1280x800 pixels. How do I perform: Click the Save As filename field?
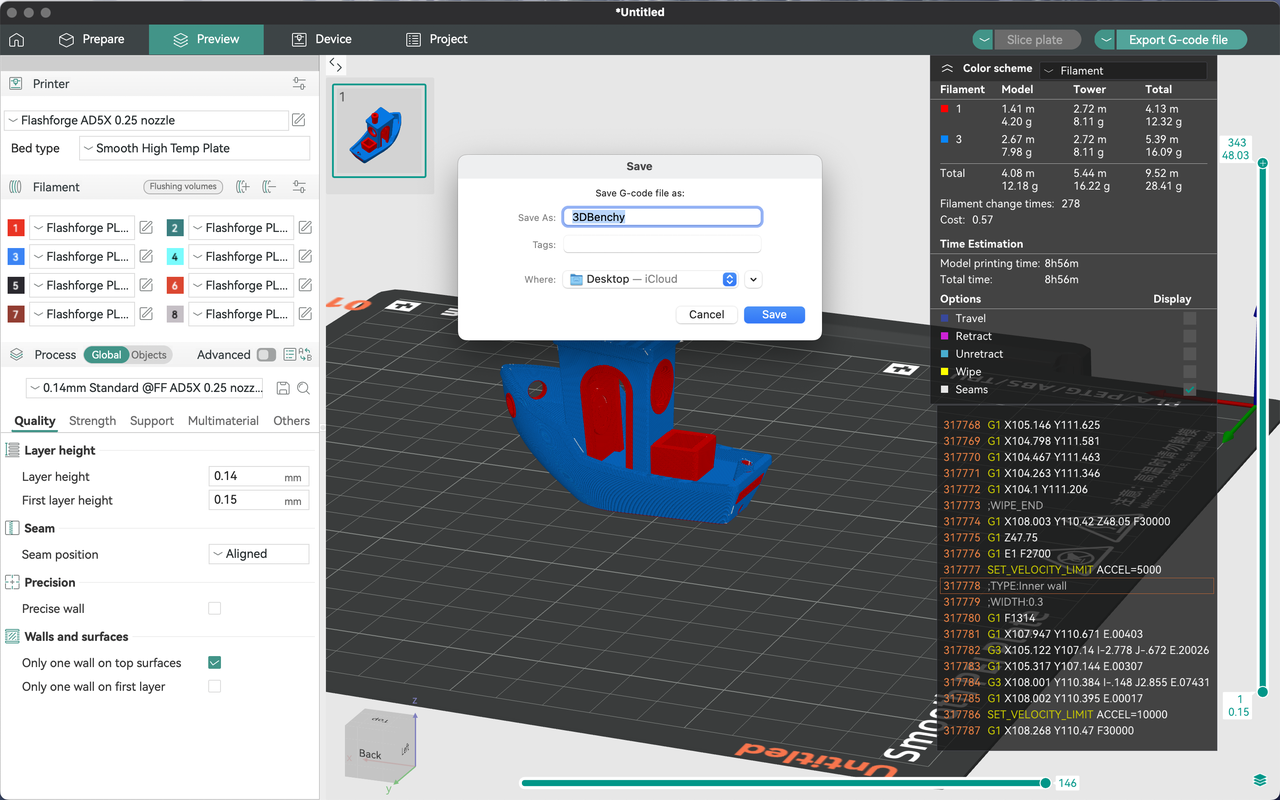coord(662,217)
